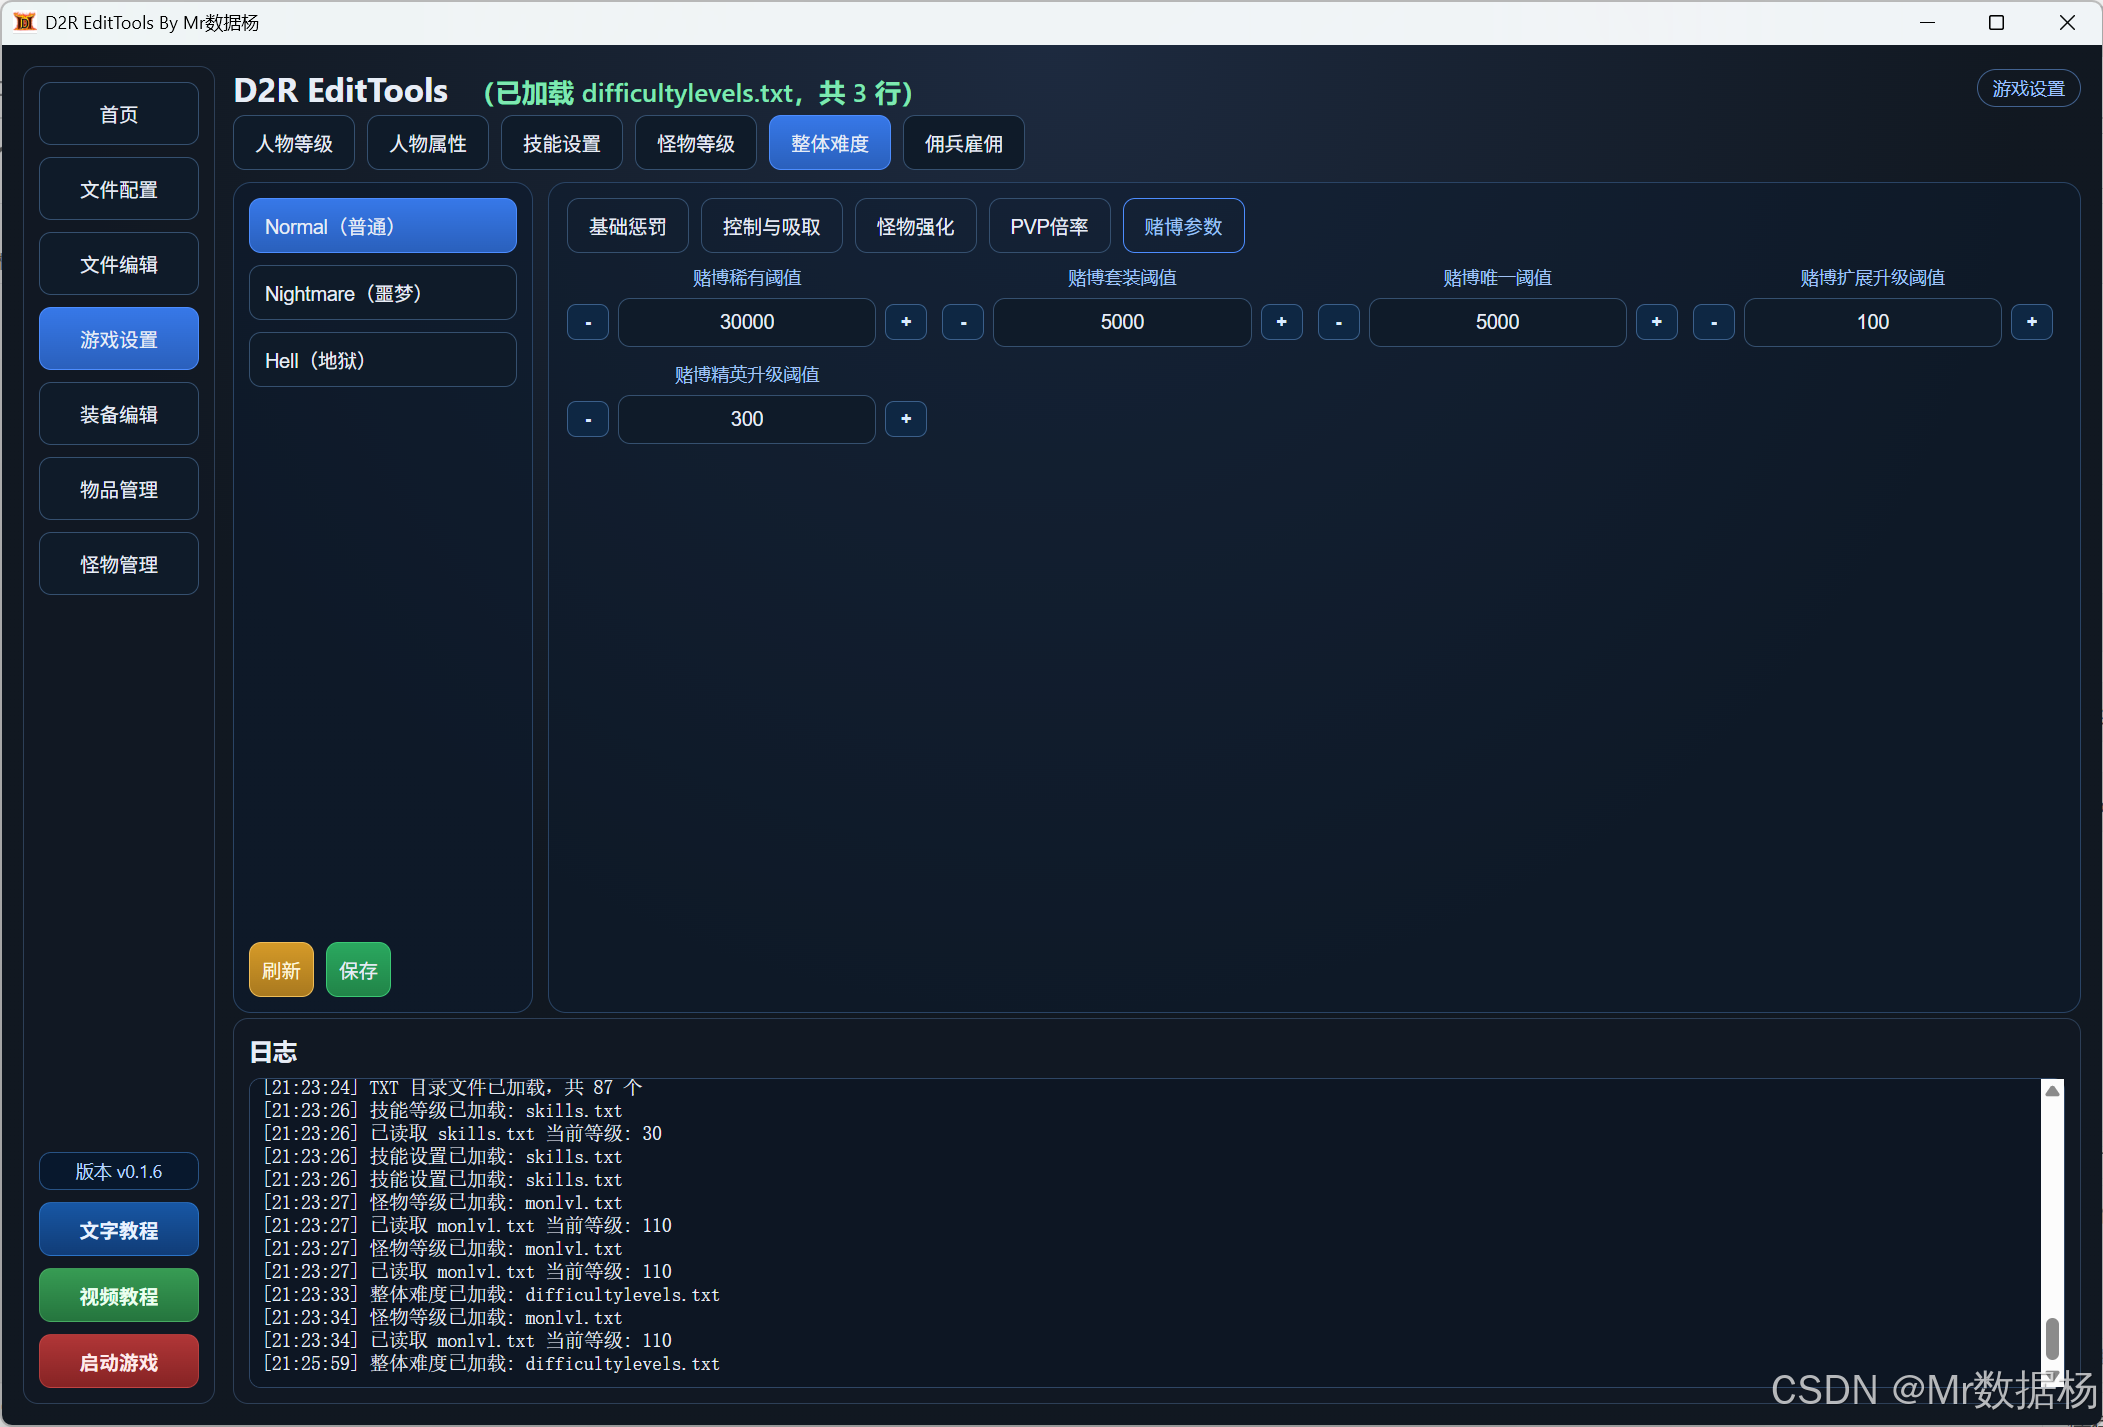The height and width of the screenshot is (1427, 2103).
Task: Select Nightmare（噩梦）difficulty
Action: (382, 293)
